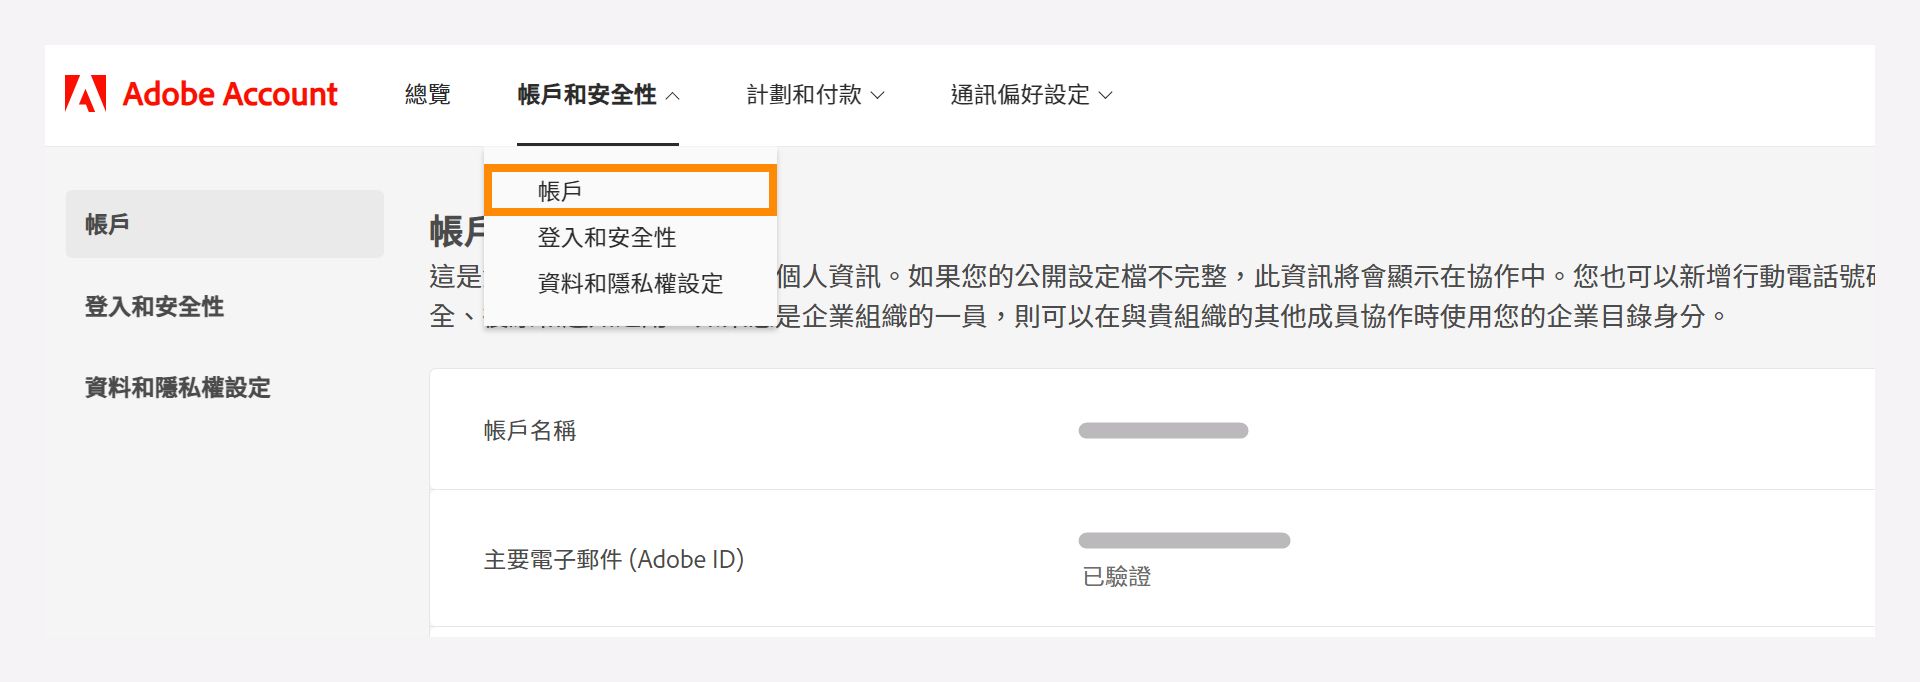Screen dimensions: 1920x682
Task: Click the 已驗證 verification label
Action: click(x=1116, y=576)
